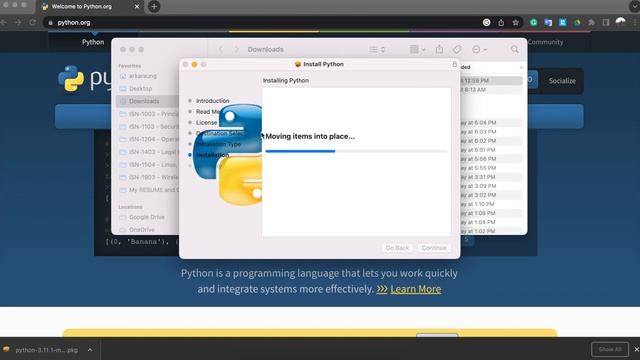
Task: Click the Chrome back arrow
Action: (x=4, y=22)
